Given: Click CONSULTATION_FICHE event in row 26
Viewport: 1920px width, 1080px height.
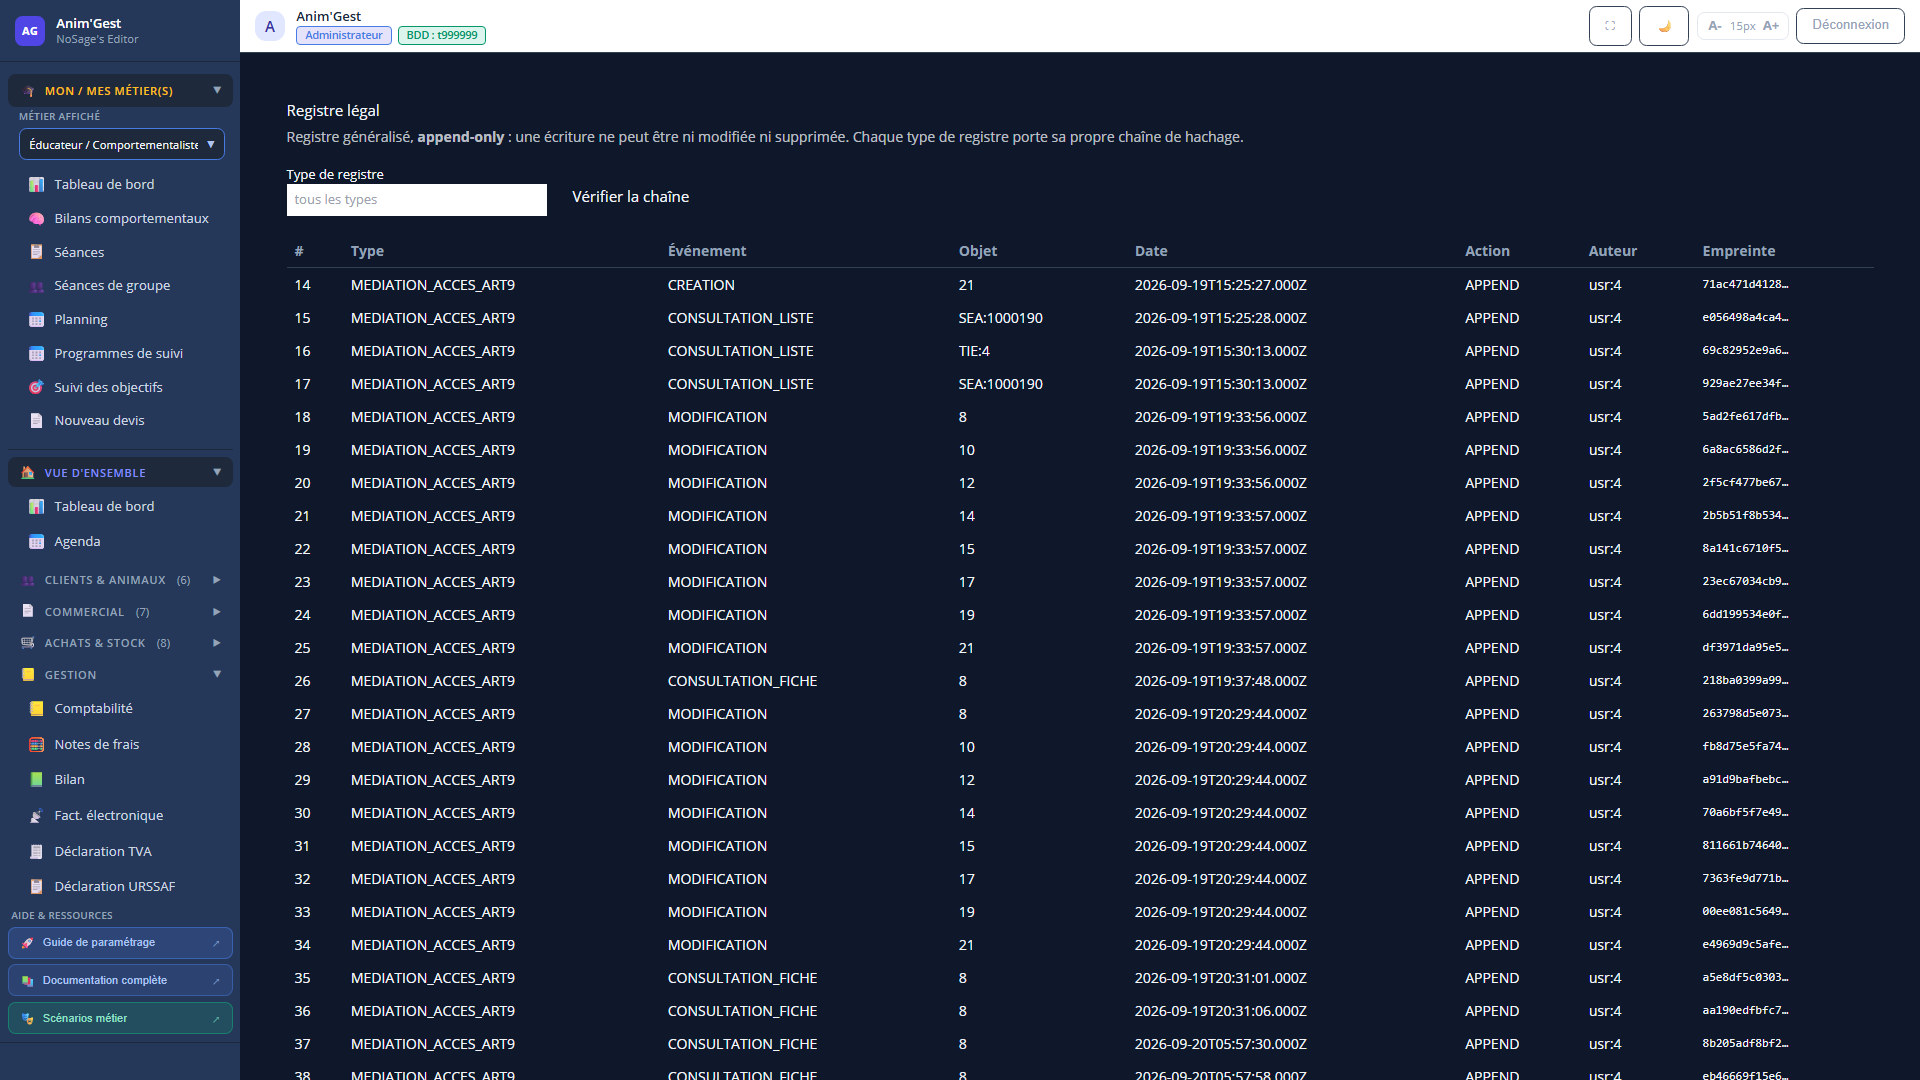Looking at the screenshot, I should (x=742, y=681).
